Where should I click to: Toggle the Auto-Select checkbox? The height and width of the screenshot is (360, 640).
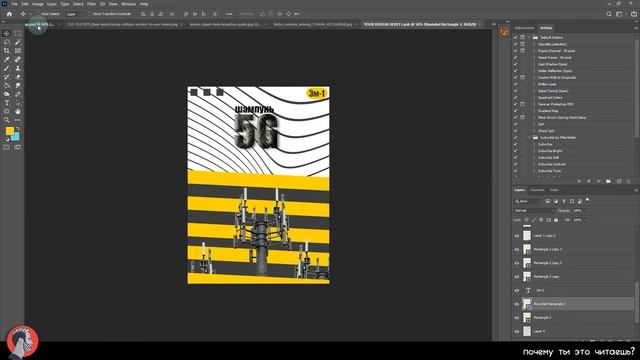pos(38,14)
